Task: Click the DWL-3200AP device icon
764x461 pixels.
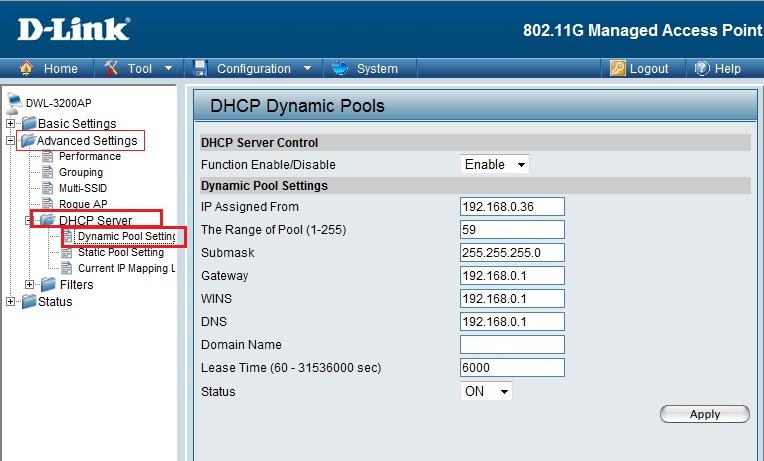Action: pyautogui.click(x=15, y=103)
